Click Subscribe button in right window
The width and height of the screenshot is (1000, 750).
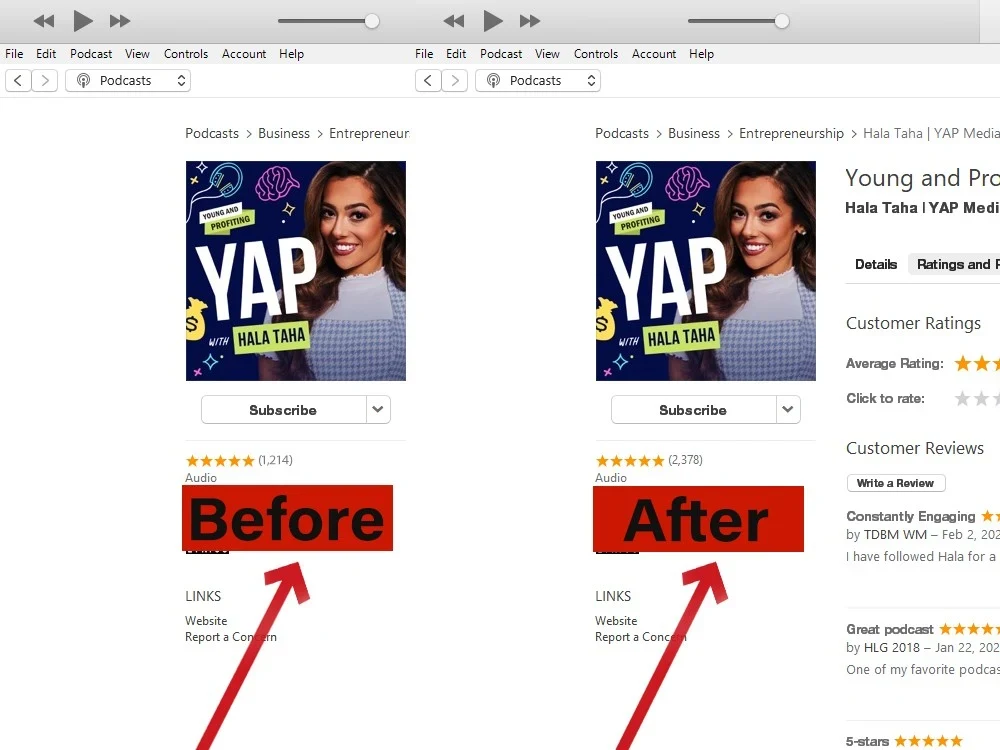click(693, 410)
